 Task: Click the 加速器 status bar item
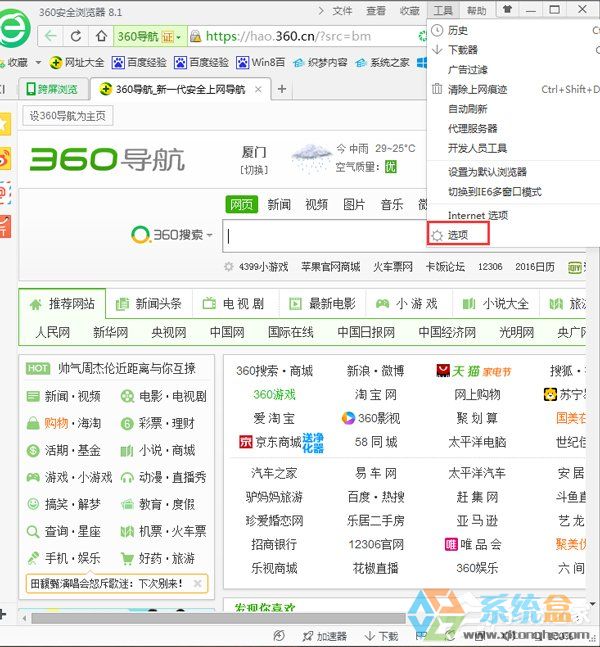[x=324, y=636]
